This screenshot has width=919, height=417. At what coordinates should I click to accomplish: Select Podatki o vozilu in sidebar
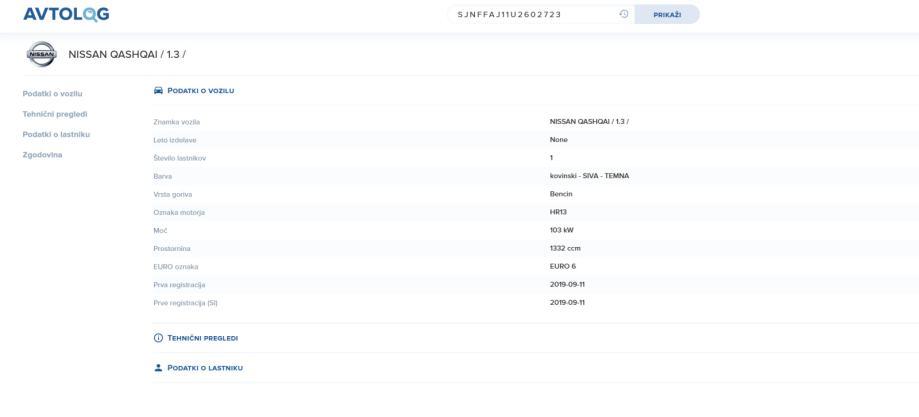(52, 93)
